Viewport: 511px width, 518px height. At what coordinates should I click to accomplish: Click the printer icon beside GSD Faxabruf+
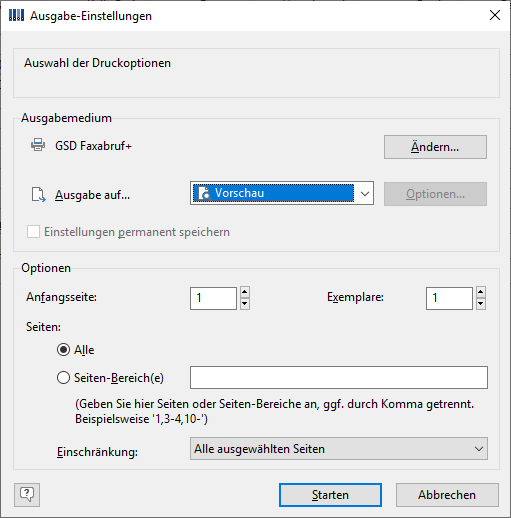point(38,145)
